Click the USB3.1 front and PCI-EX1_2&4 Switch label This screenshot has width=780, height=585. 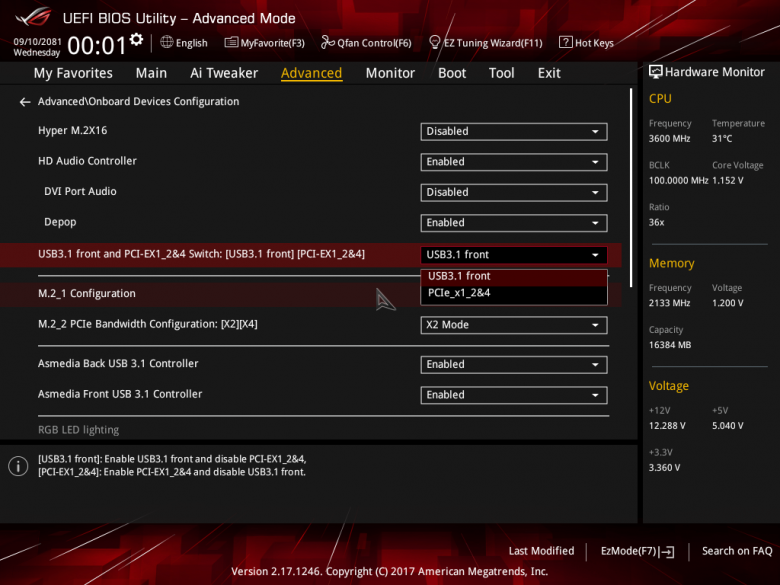point(201,254)
